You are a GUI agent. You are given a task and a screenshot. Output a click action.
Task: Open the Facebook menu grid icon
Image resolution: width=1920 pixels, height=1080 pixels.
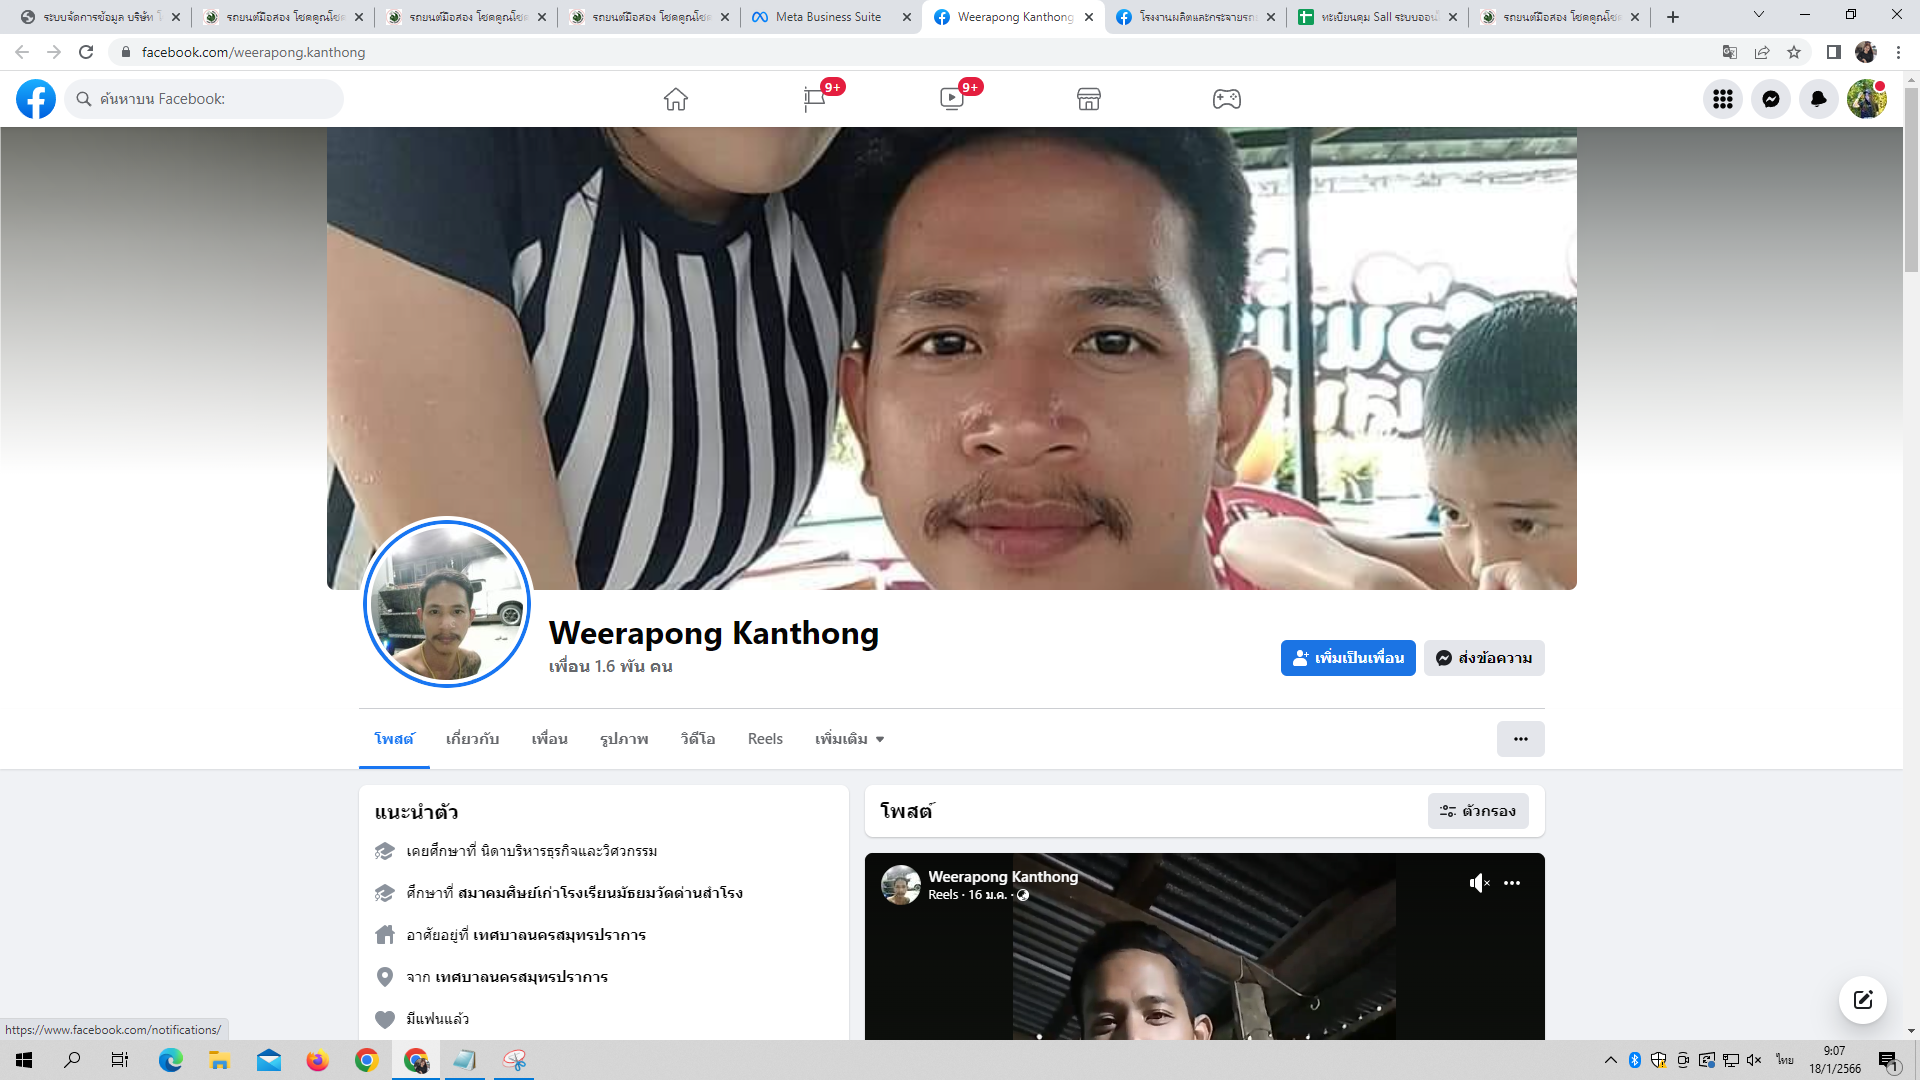(x=1722, y=99)
